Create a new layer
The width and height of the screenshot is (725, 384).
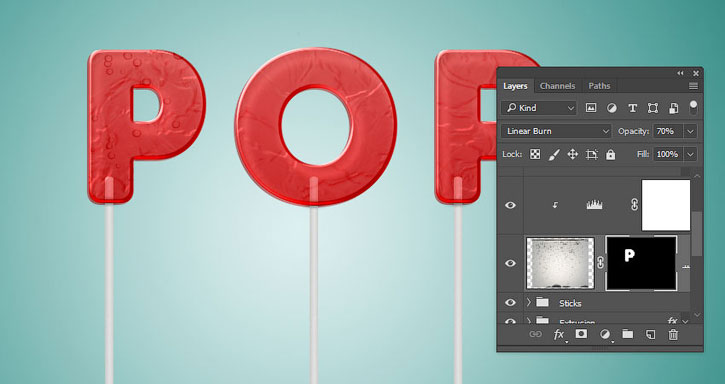click(651, 334)
